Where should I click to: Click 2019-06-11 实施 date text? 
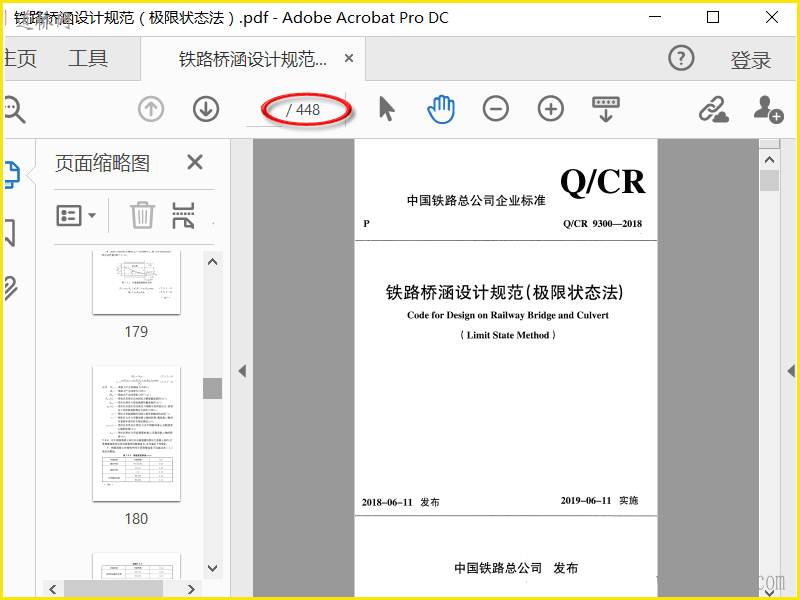[599, 501]
